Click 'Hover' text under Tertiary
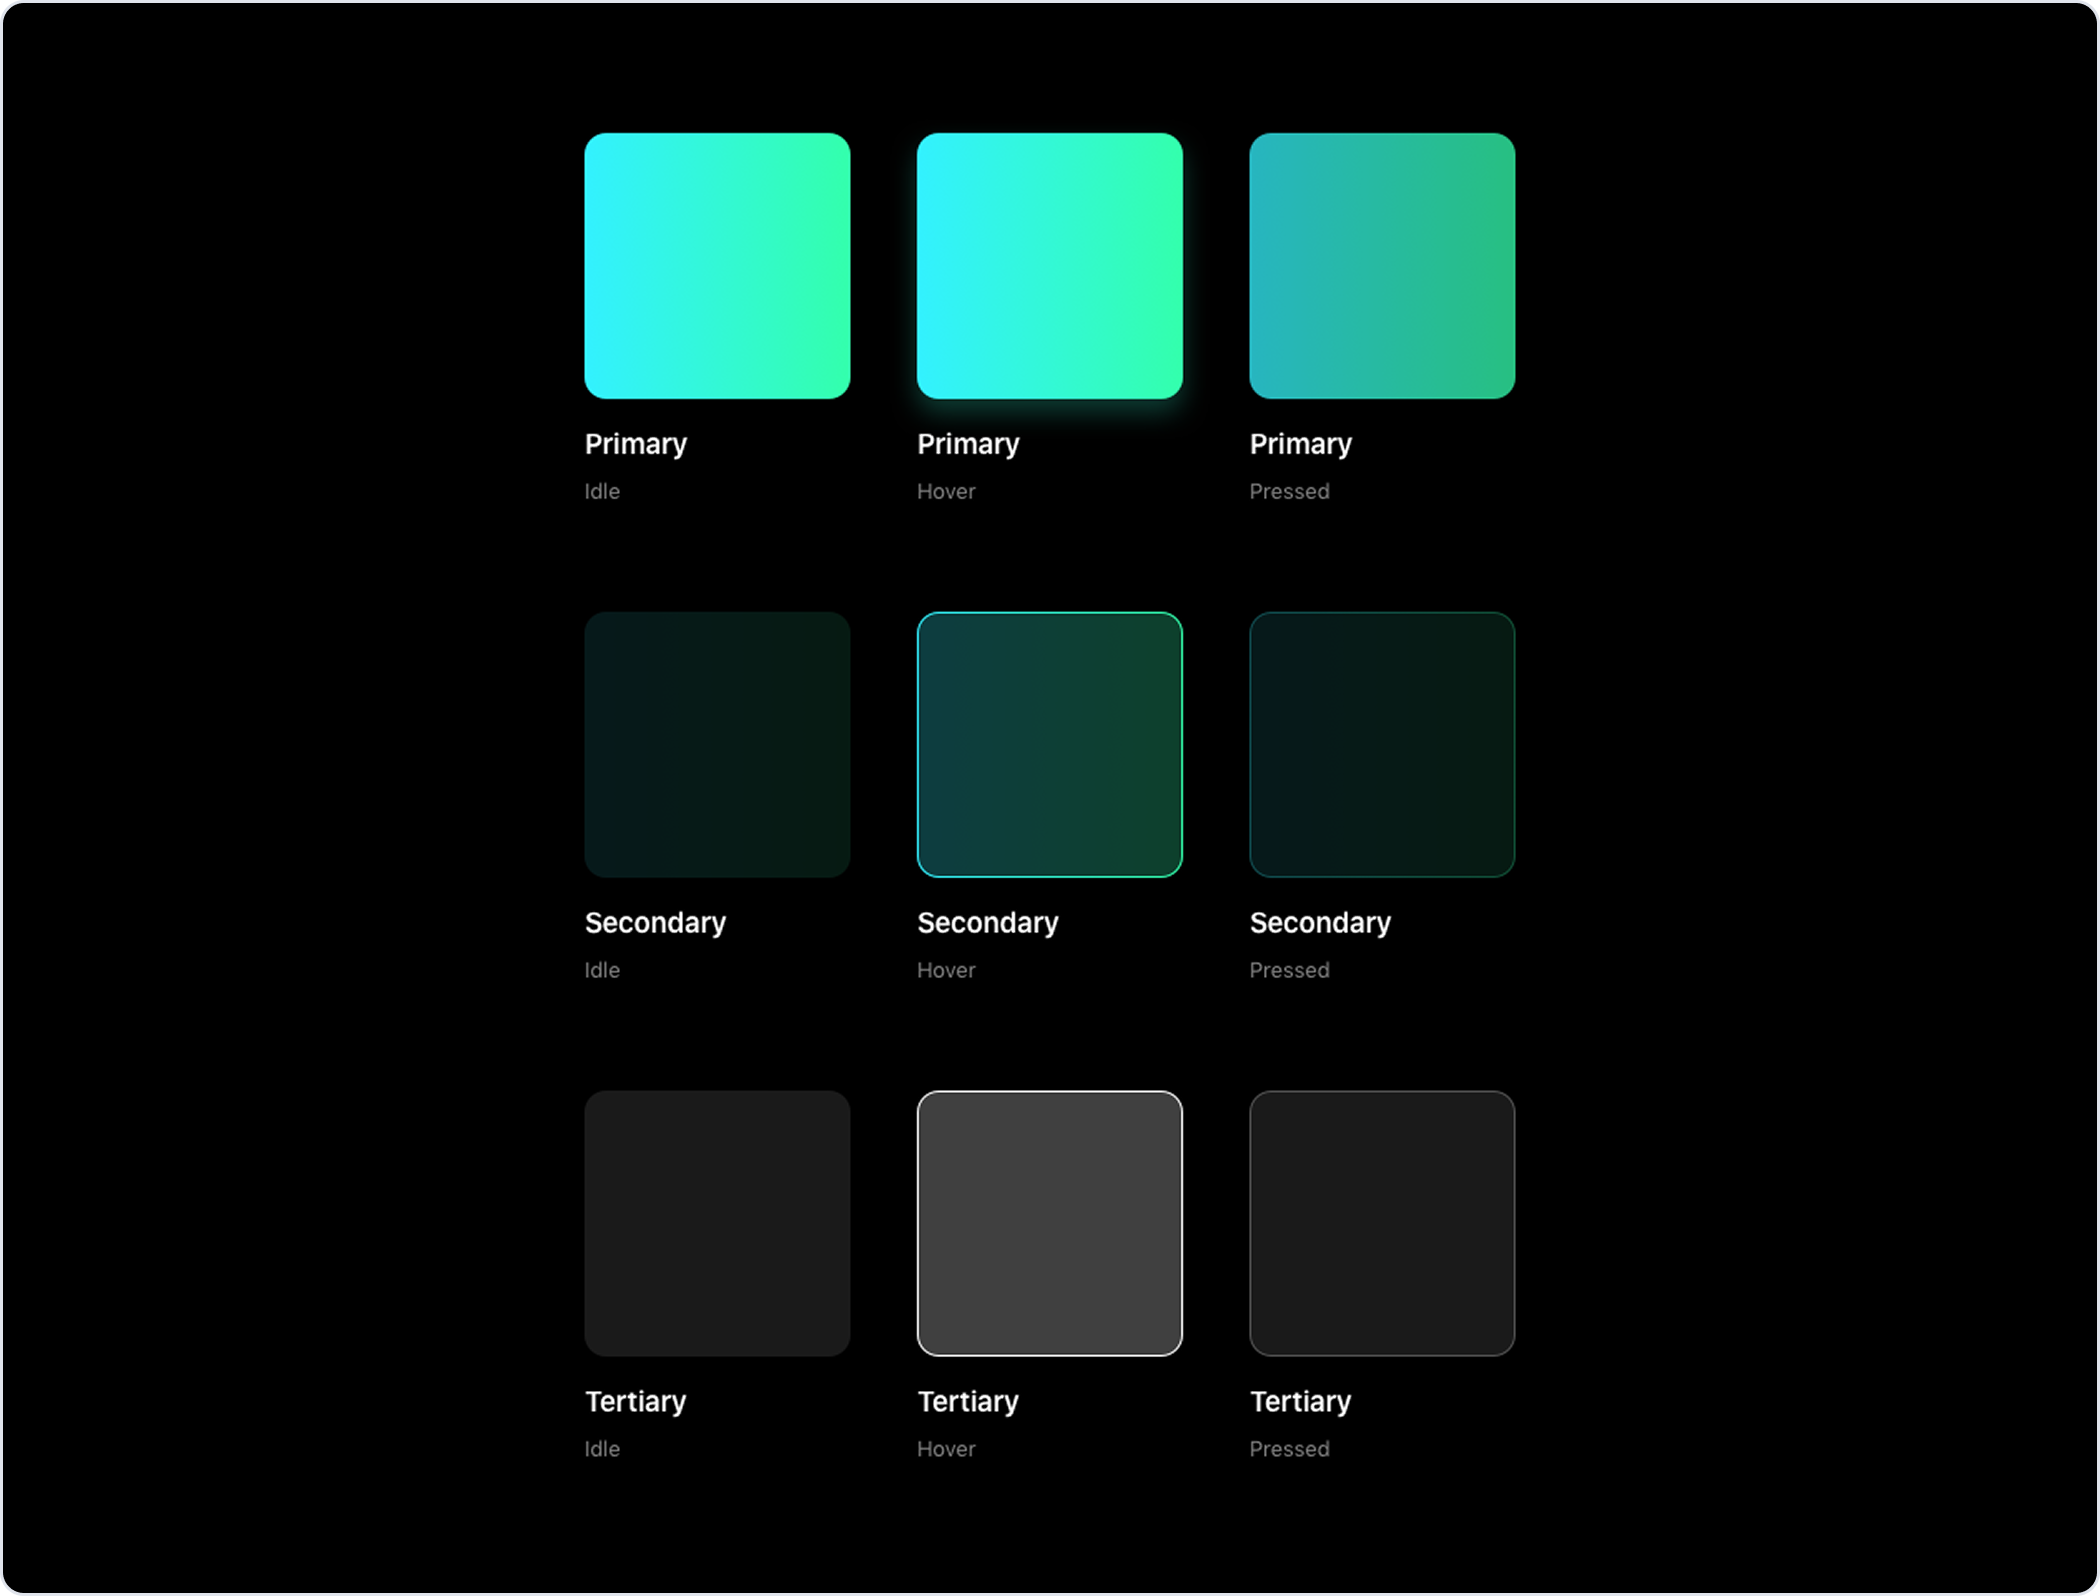 pos(946,1450)
